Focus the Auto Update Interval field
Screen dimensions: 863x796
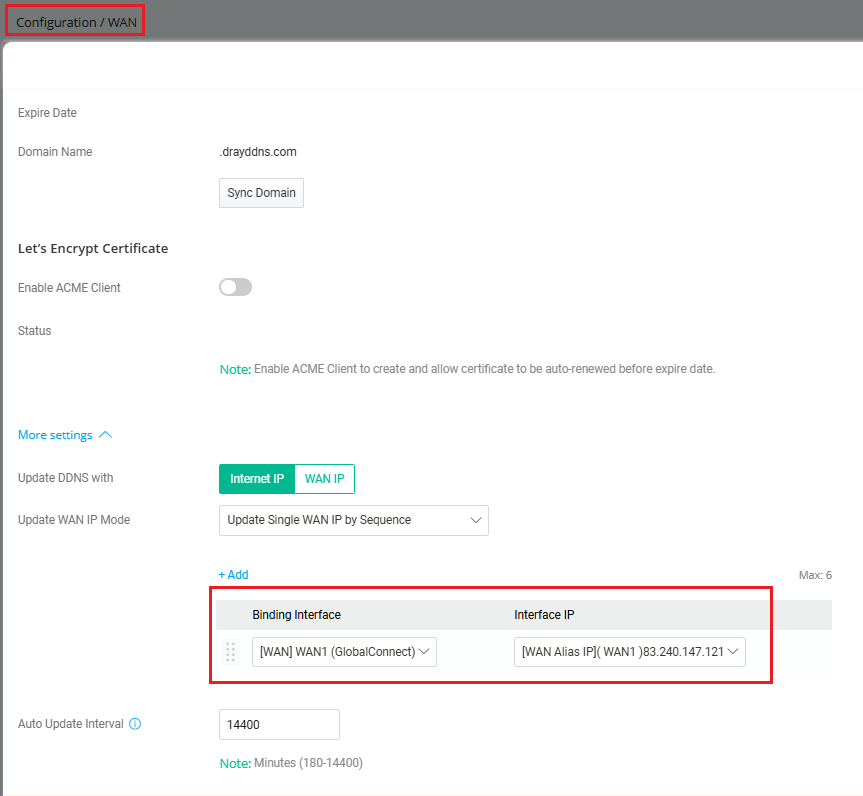(279, 724)
